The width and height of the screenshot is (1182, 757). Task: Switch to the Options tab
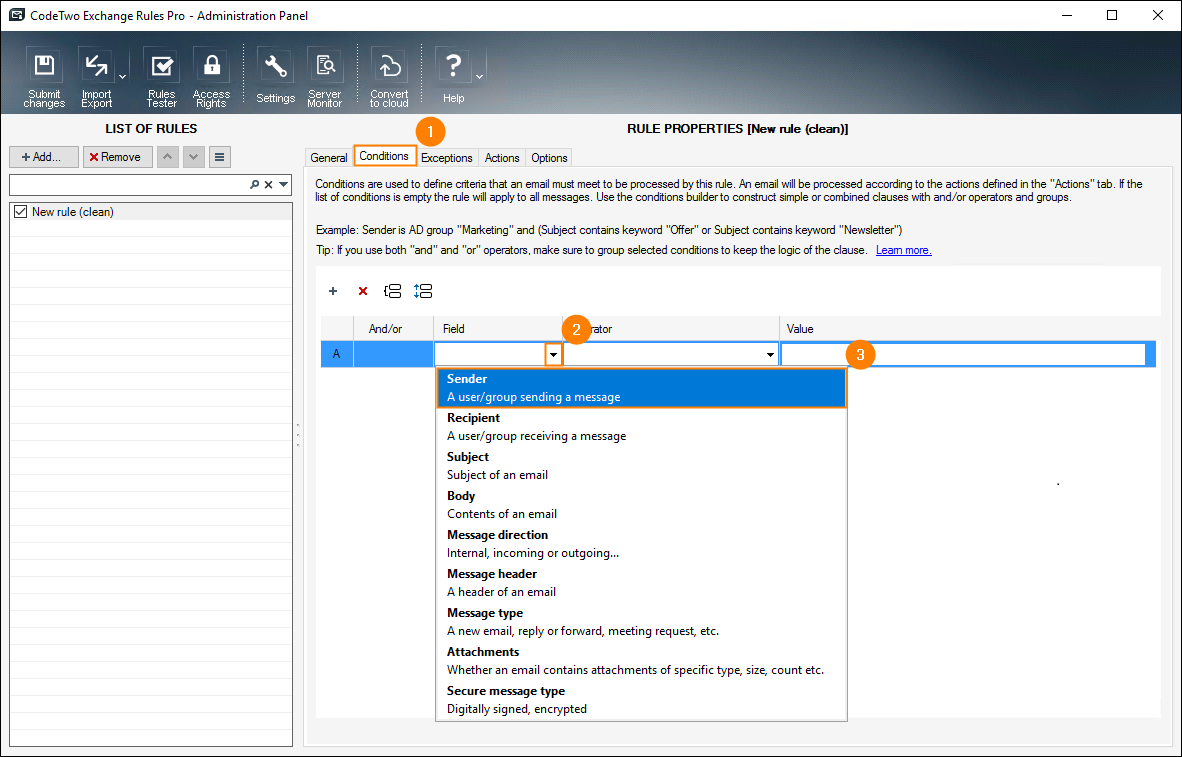(550, 158)
